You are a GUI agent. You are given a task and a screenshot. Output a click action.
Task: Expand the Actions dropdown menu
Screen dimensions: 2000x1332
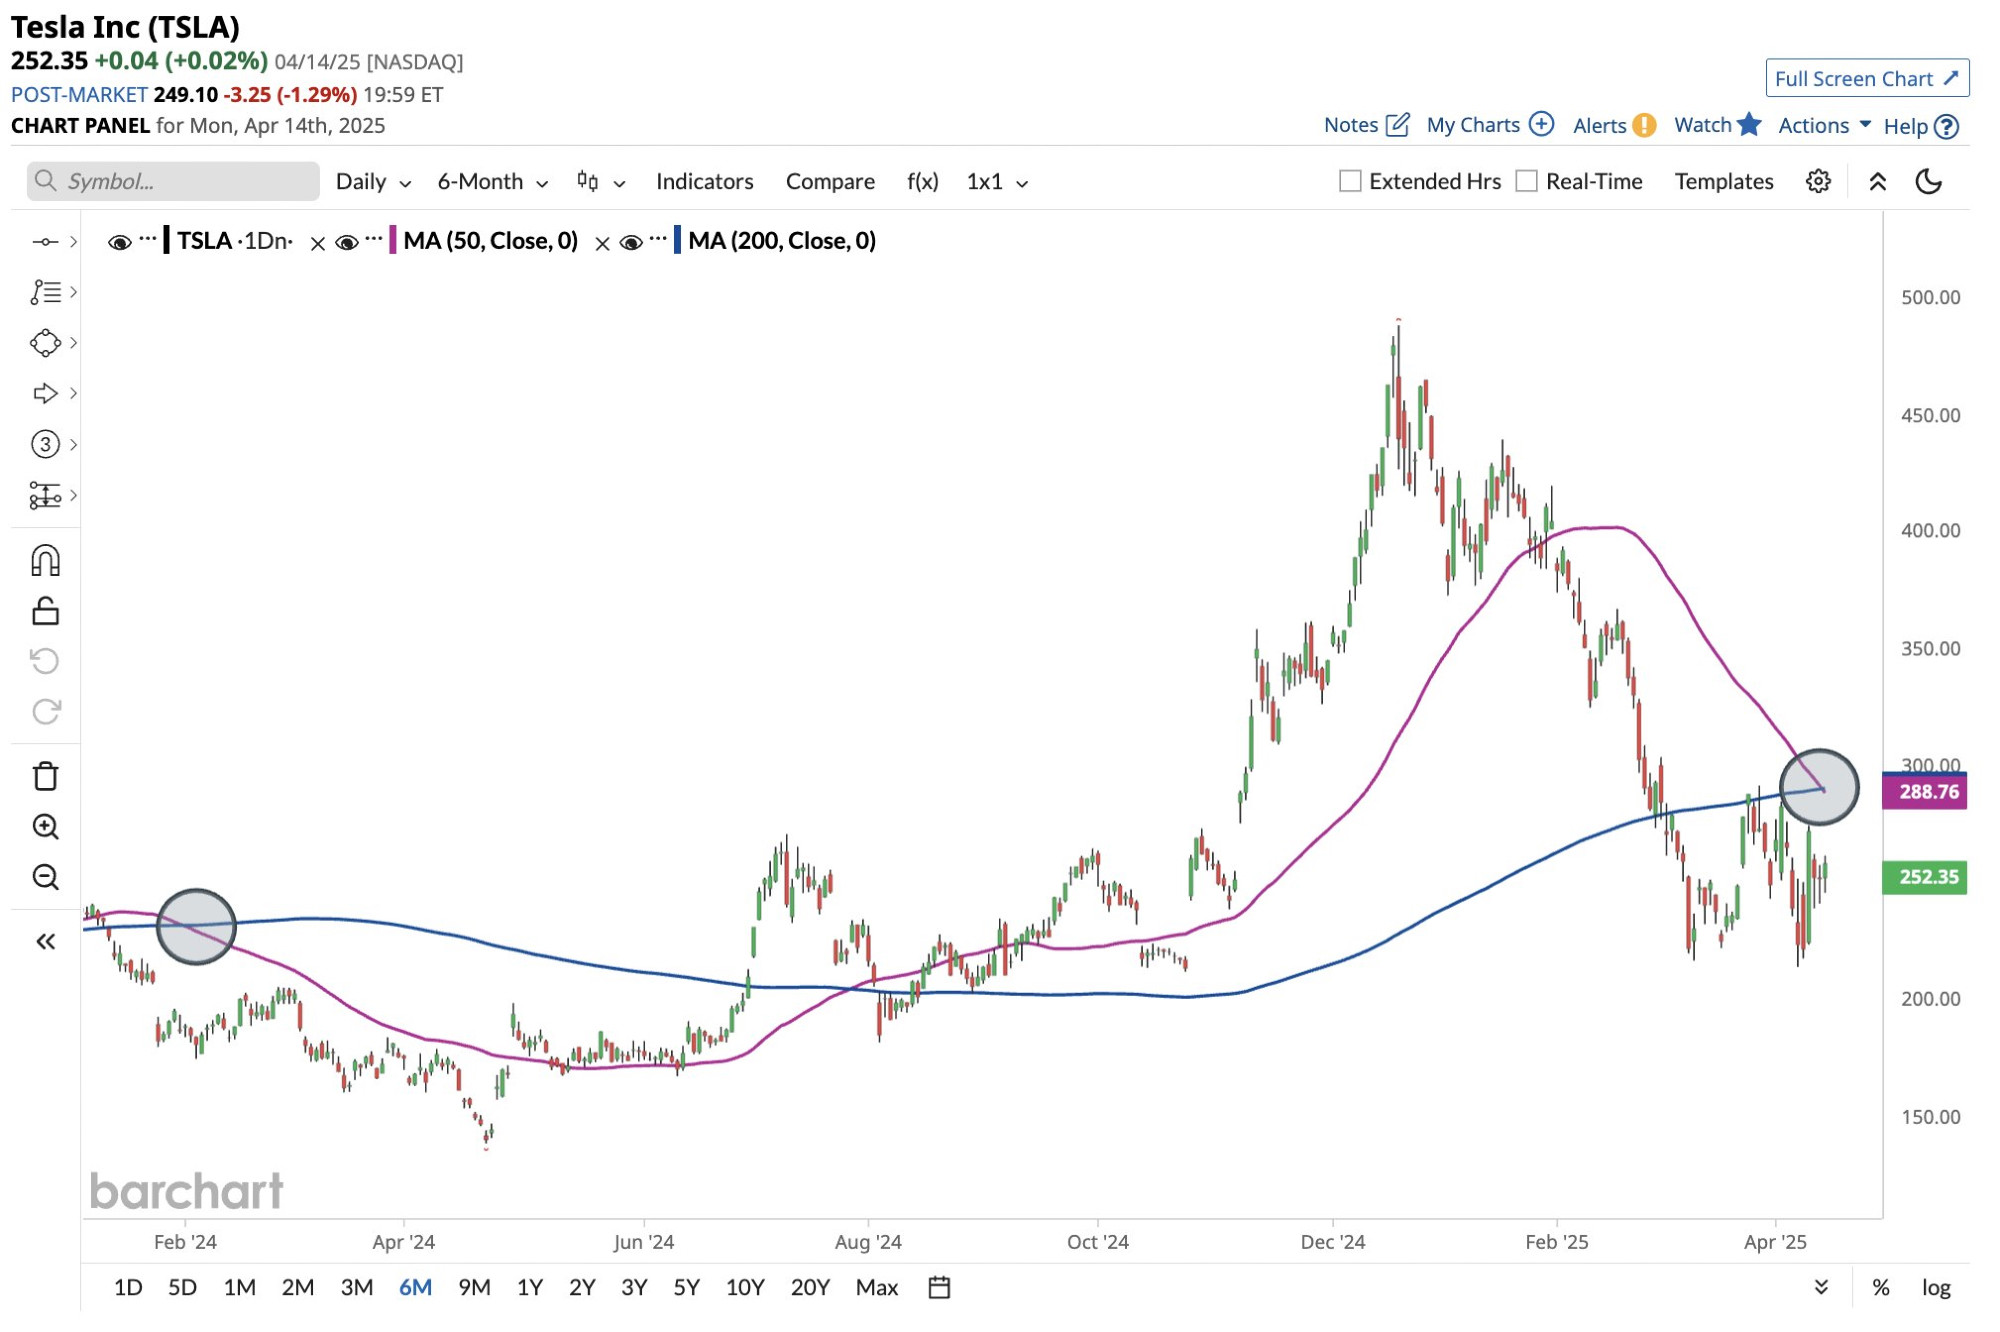click(1824, 125)
